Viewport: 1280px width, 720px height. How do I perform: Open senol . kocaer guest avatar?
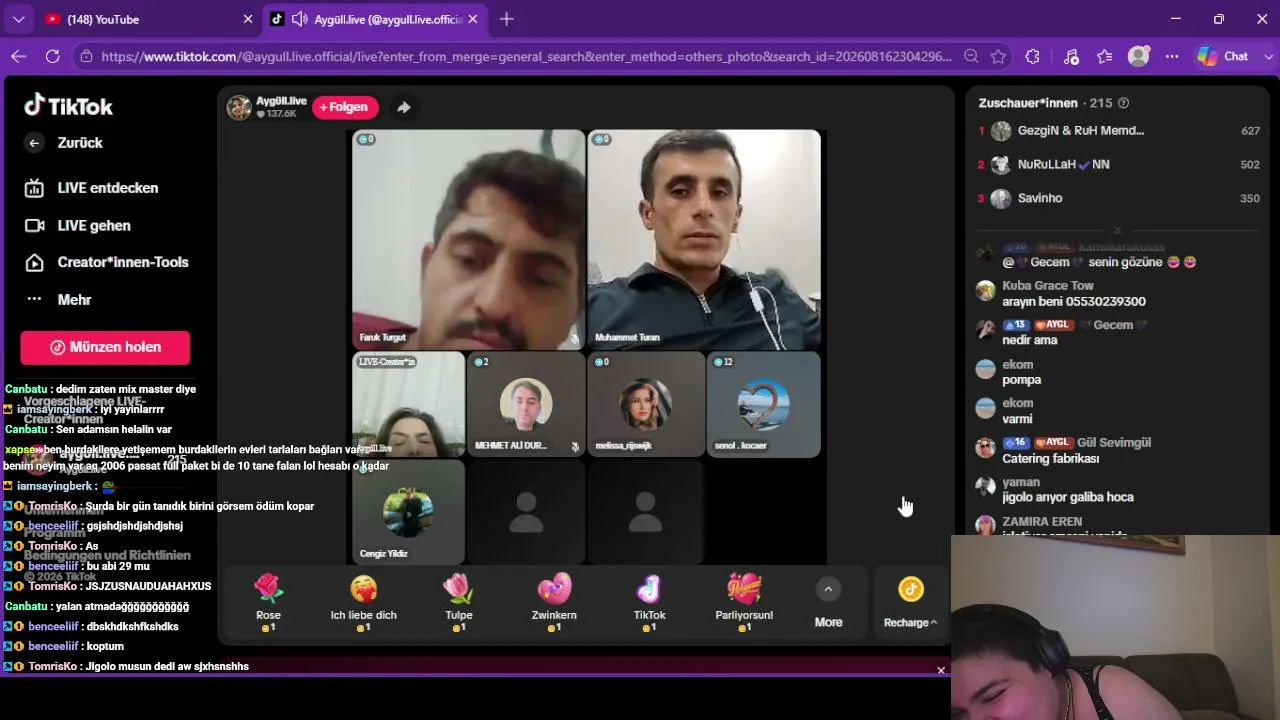click(x=764, y=404)
